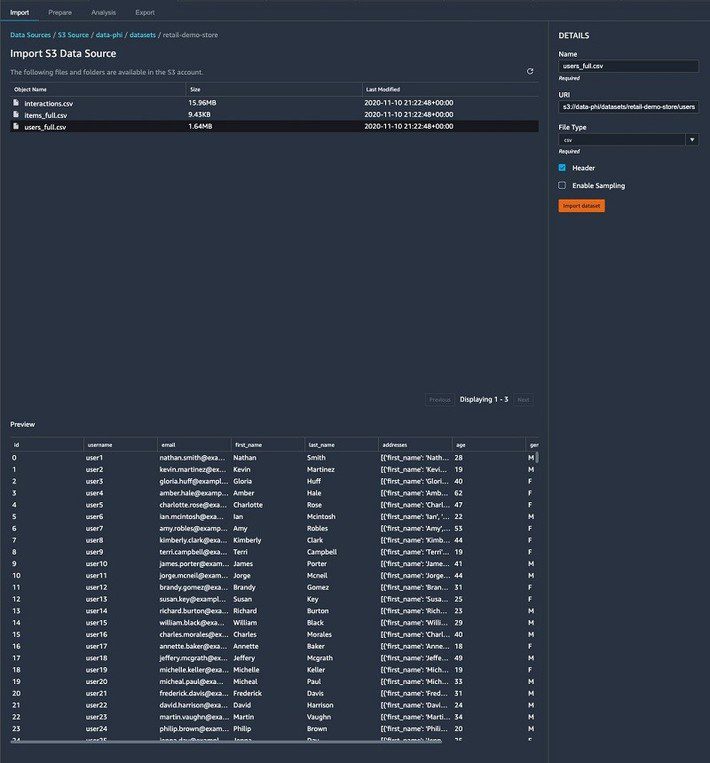Select the items_full.csv file row
This screenshot has height=763, width=710.
[274, 114]
